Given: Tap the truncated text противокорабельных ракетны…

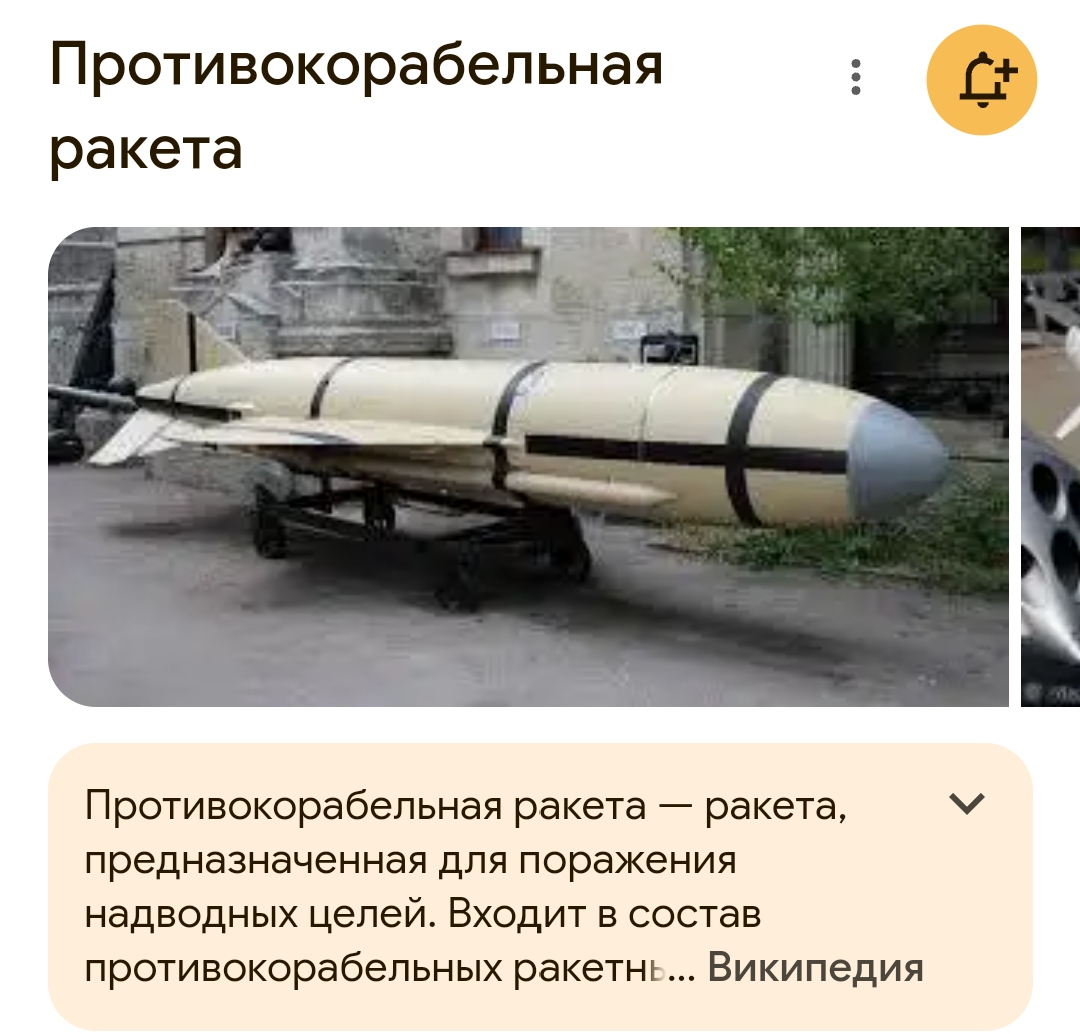Looking at the screenshot, I should (x=391, y=968).
